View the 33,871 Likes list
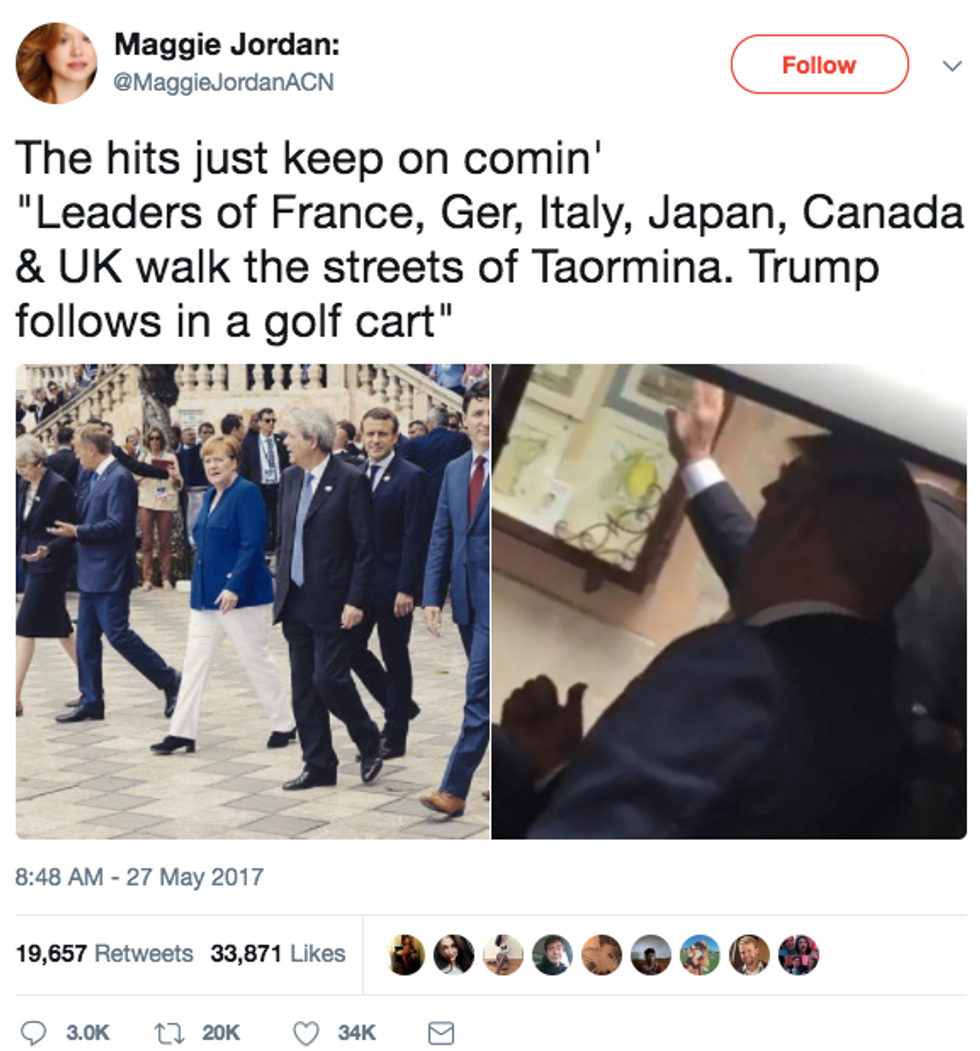 point(278,953)
